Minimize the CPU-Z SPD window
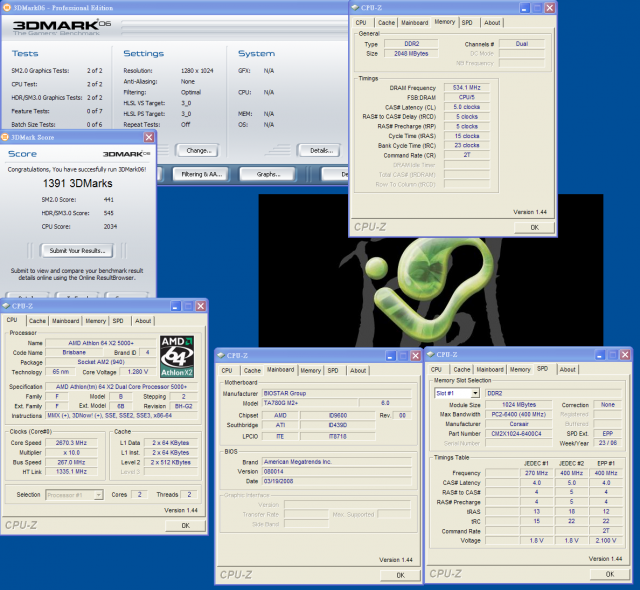The height and width of the screenshot is (590, 640). pos(600,355)
